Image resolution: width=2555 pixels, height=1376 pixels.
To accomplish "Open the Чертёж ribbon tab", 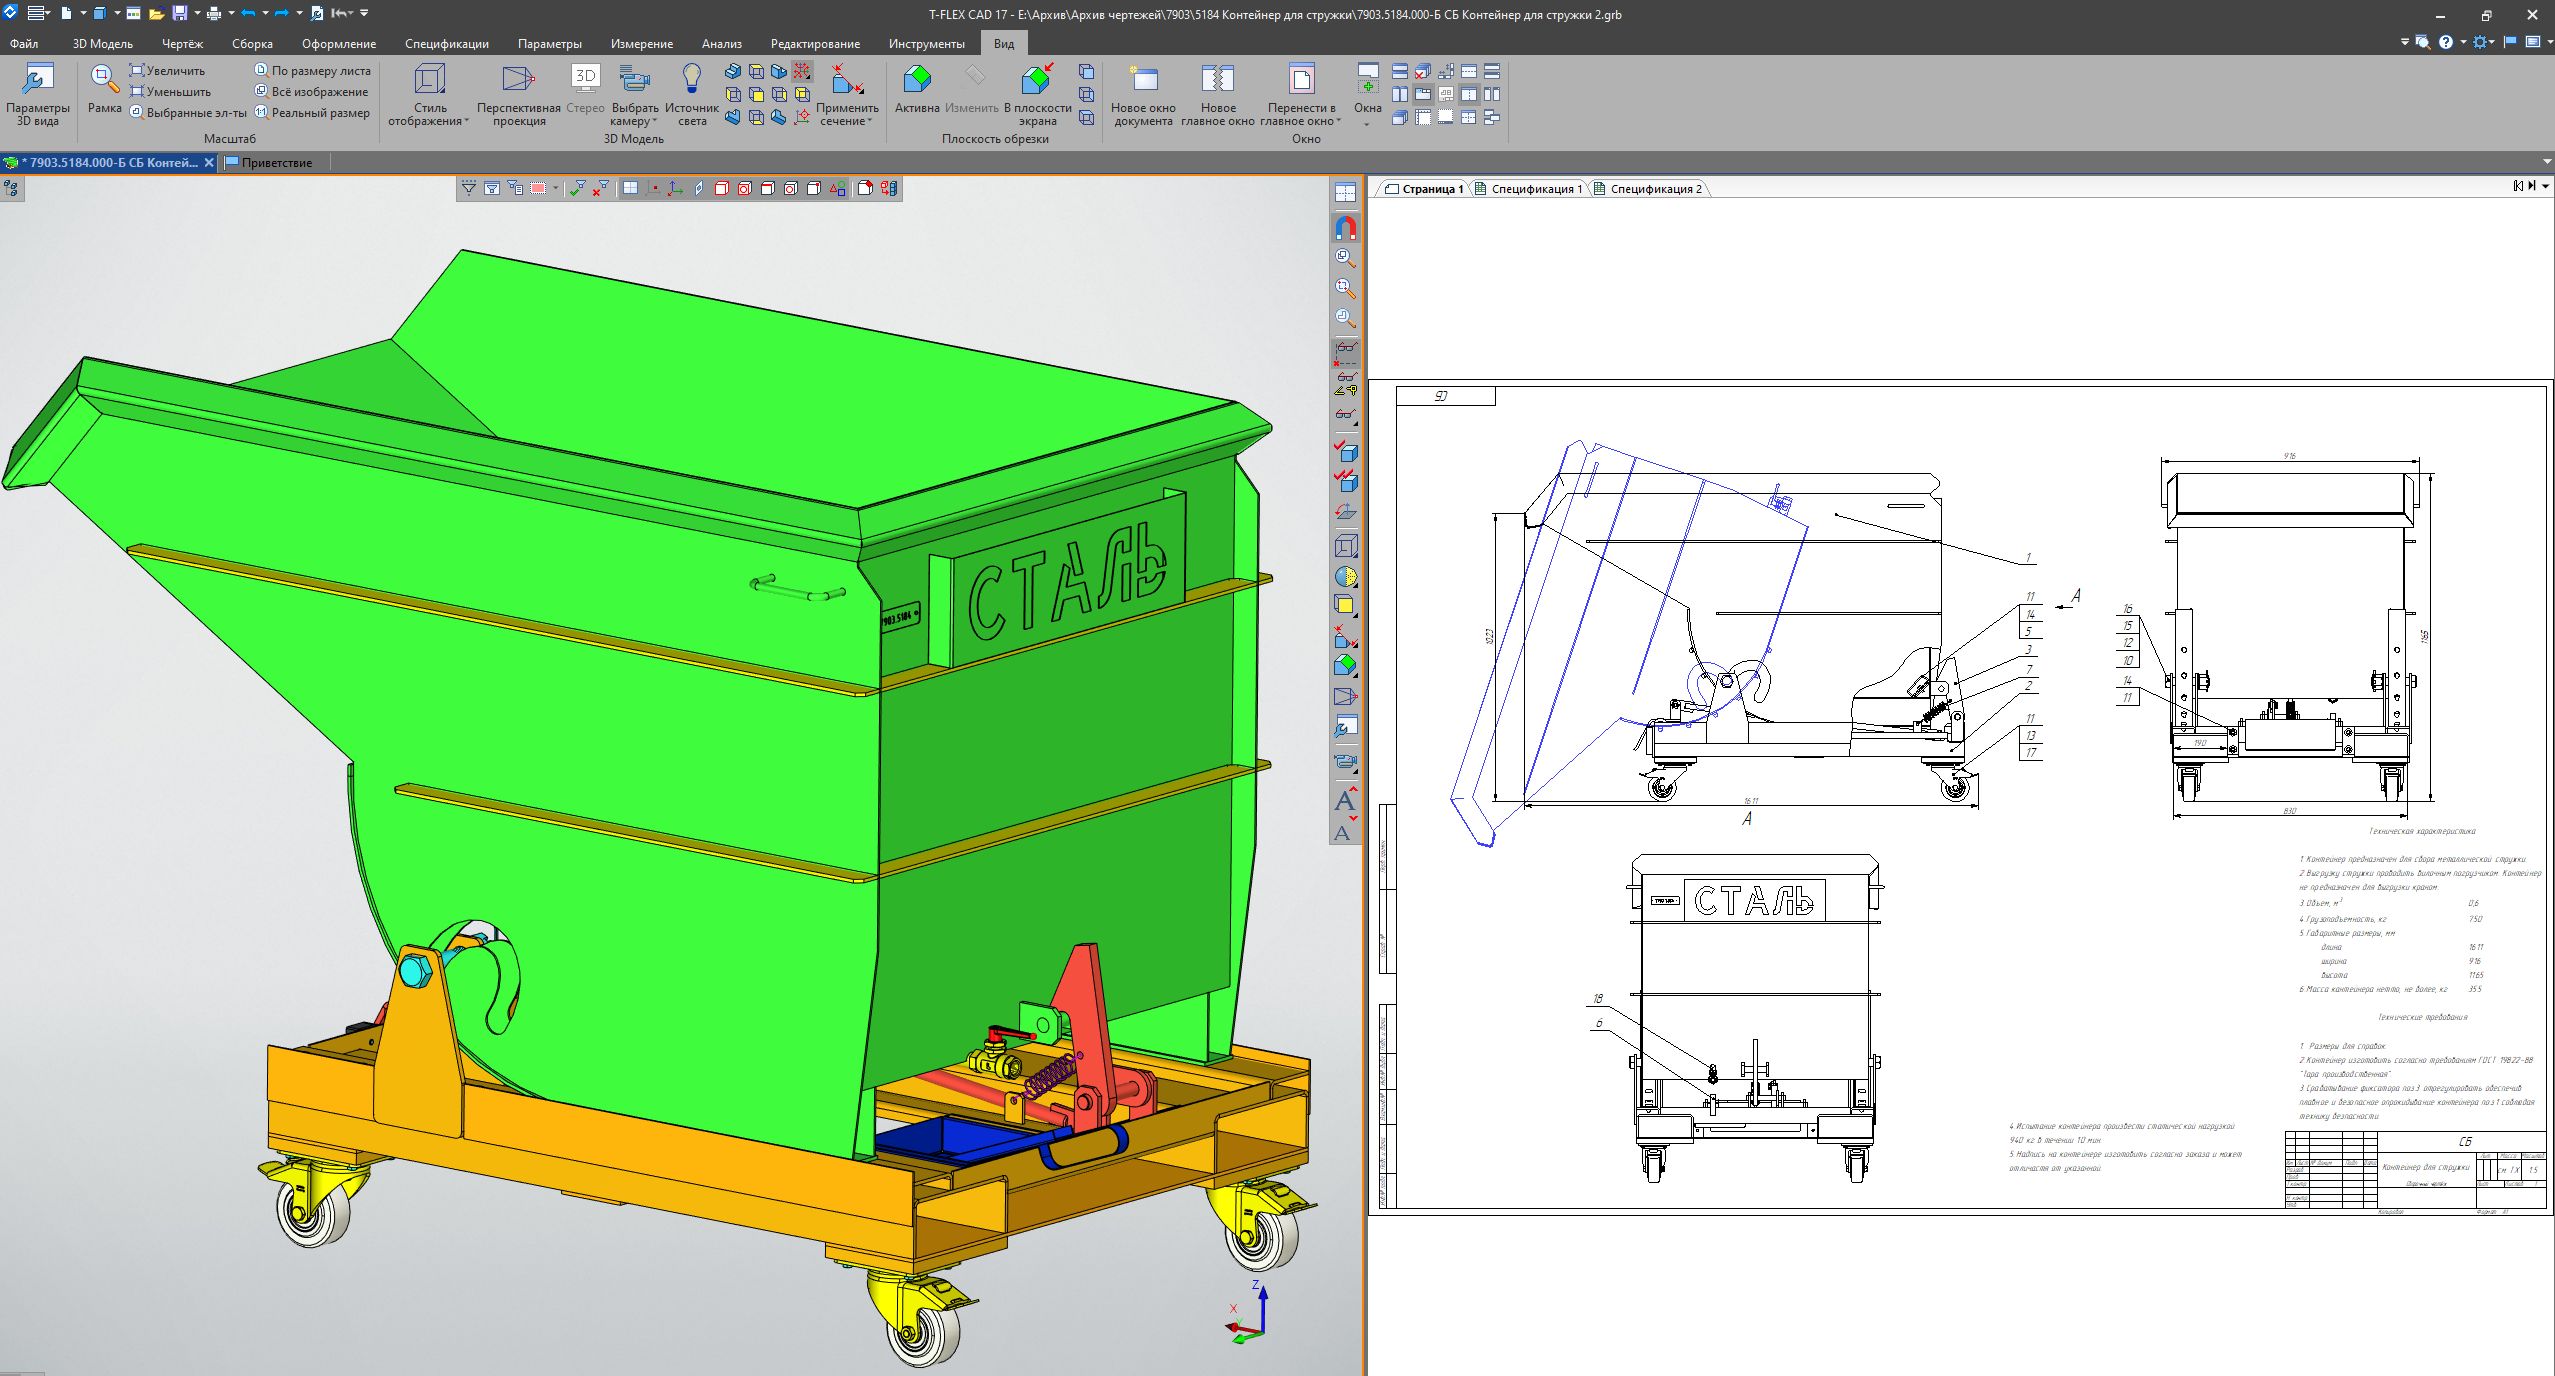I will (182, 44).
